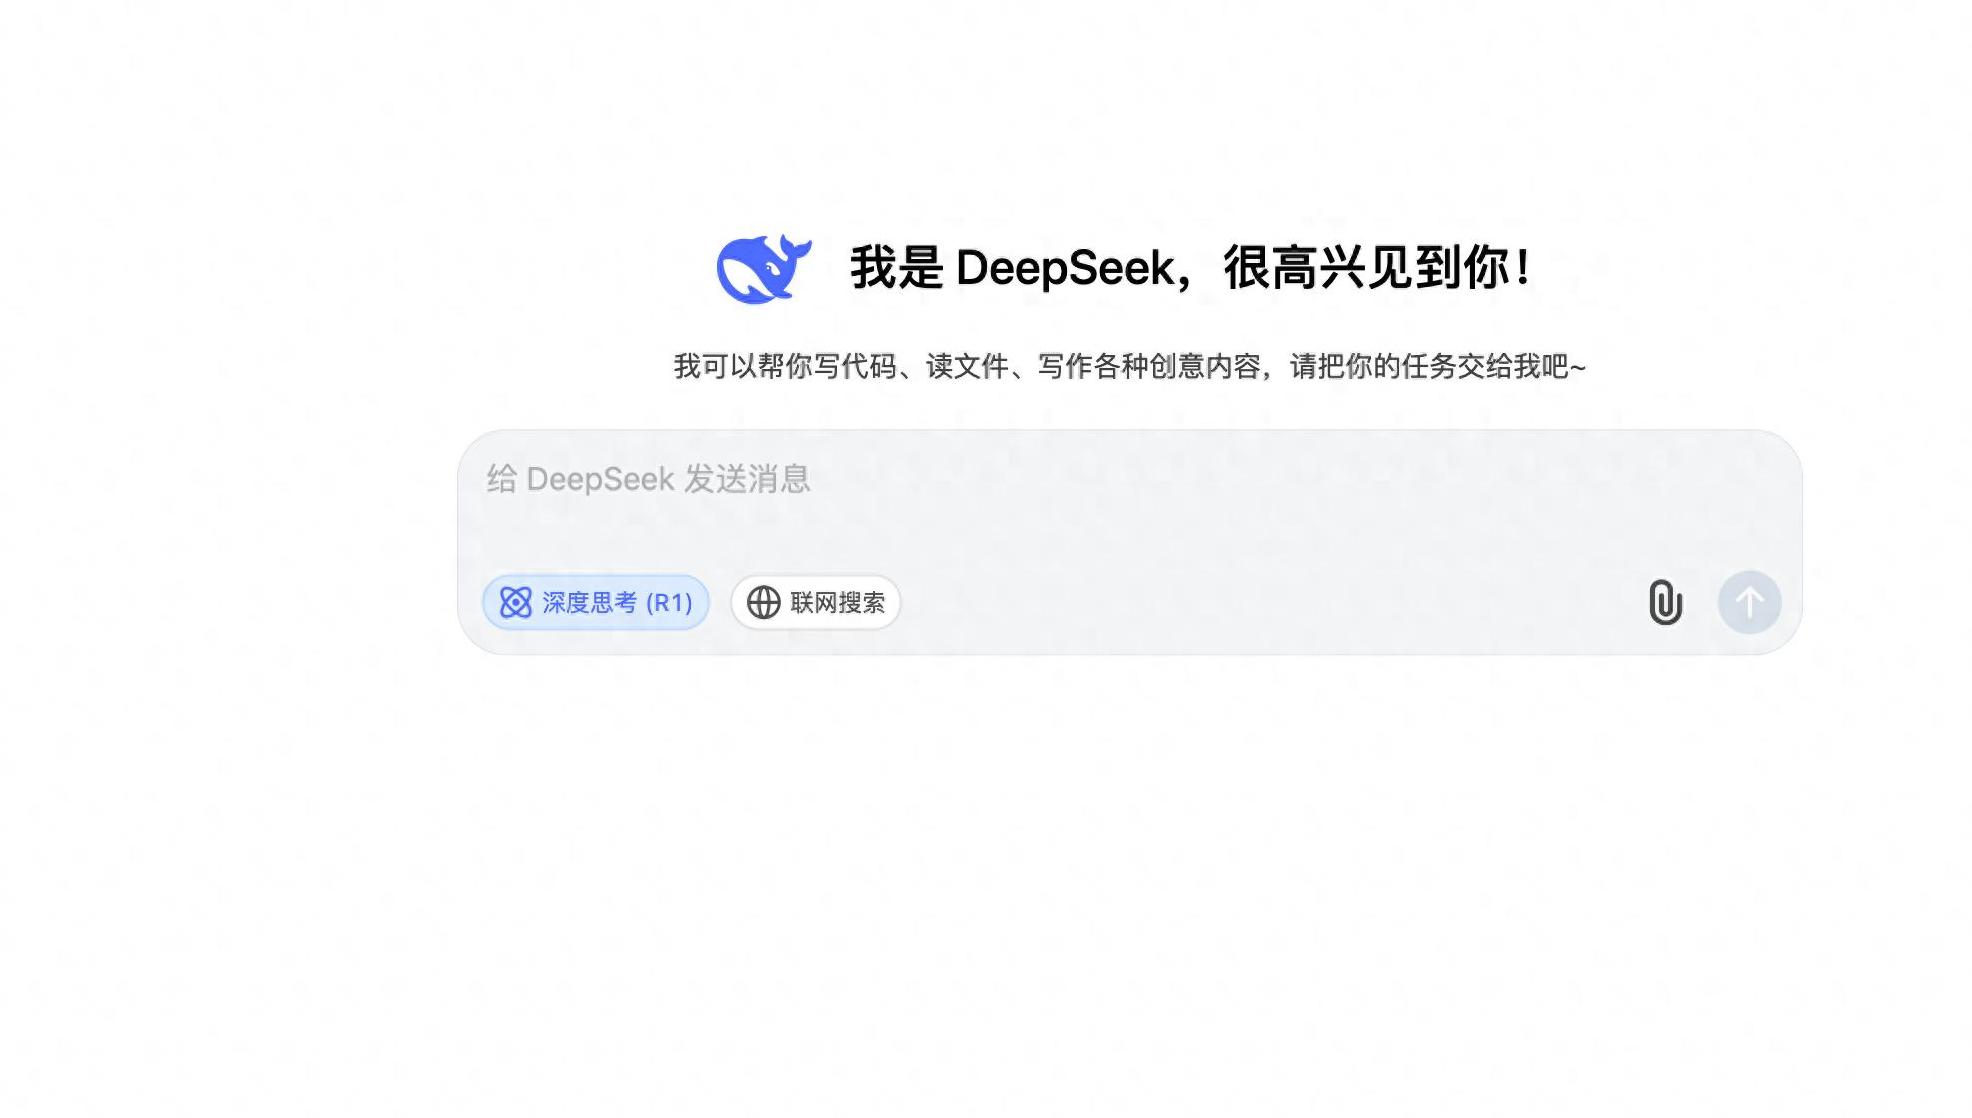Viewport: 1972px width, 1118px height.
Task: Click the globe icon in 联网搜索 button
Action: click(x=764, y=602)
